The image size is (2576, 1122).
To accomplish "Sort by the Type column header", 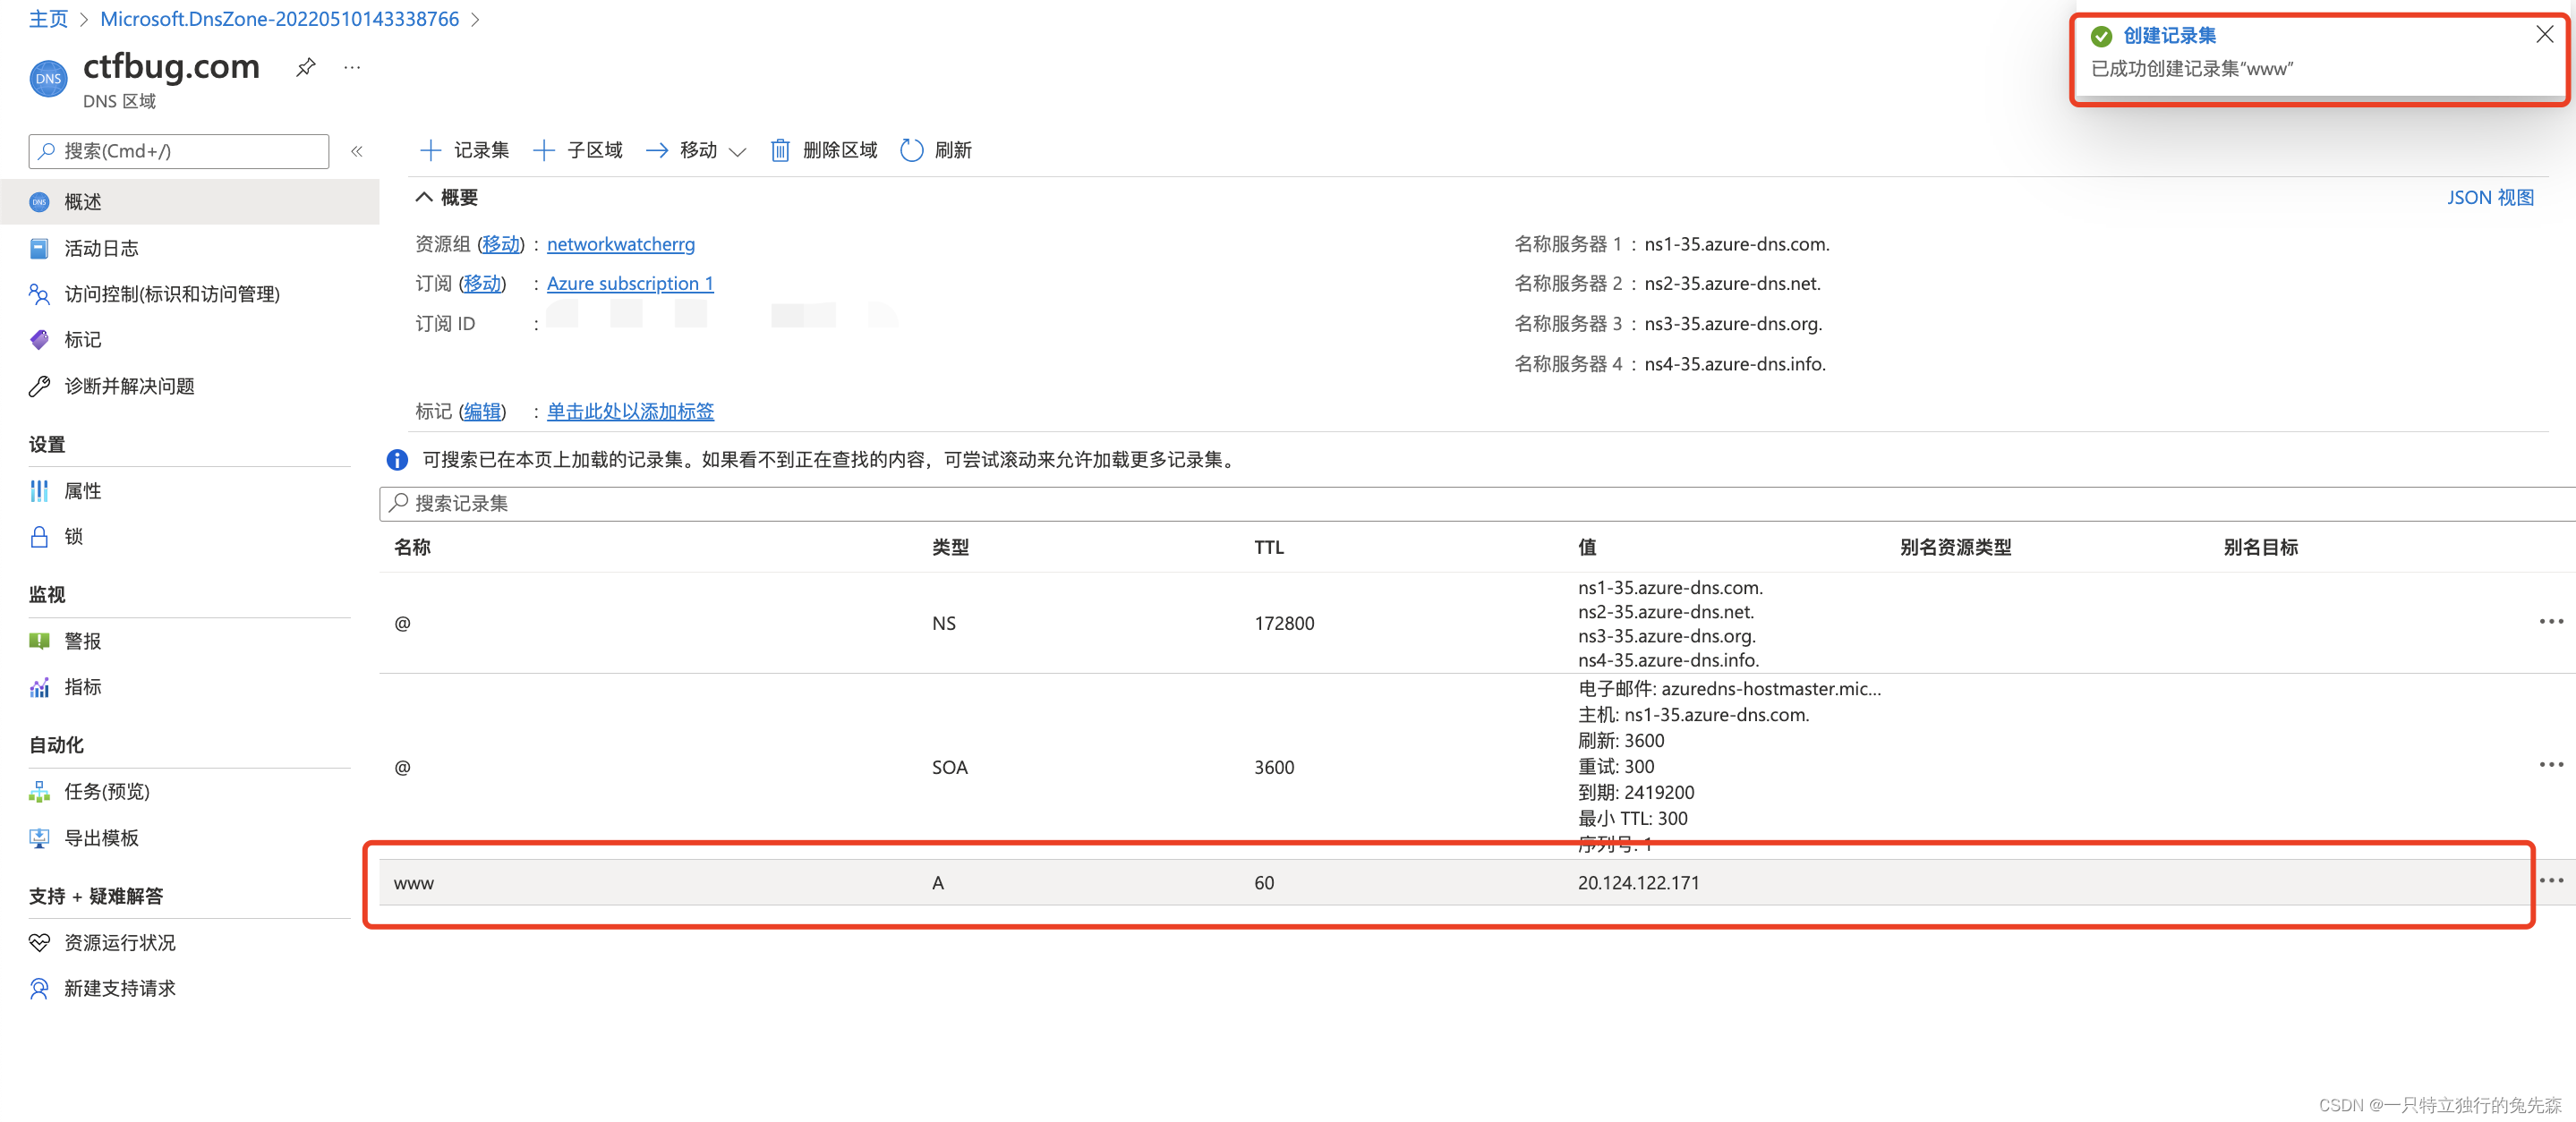I will (950, 547).
